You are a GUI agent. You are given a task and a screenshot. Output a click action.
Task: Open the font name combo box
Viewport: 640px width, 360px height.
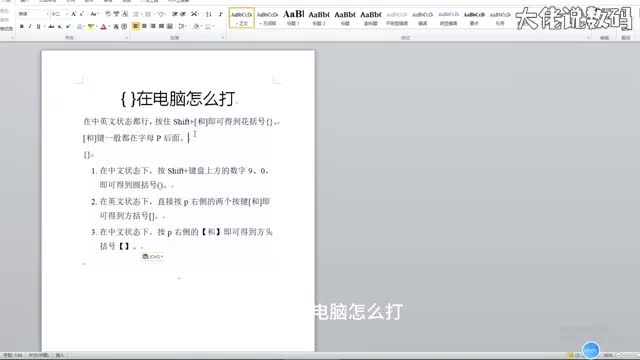33,14
